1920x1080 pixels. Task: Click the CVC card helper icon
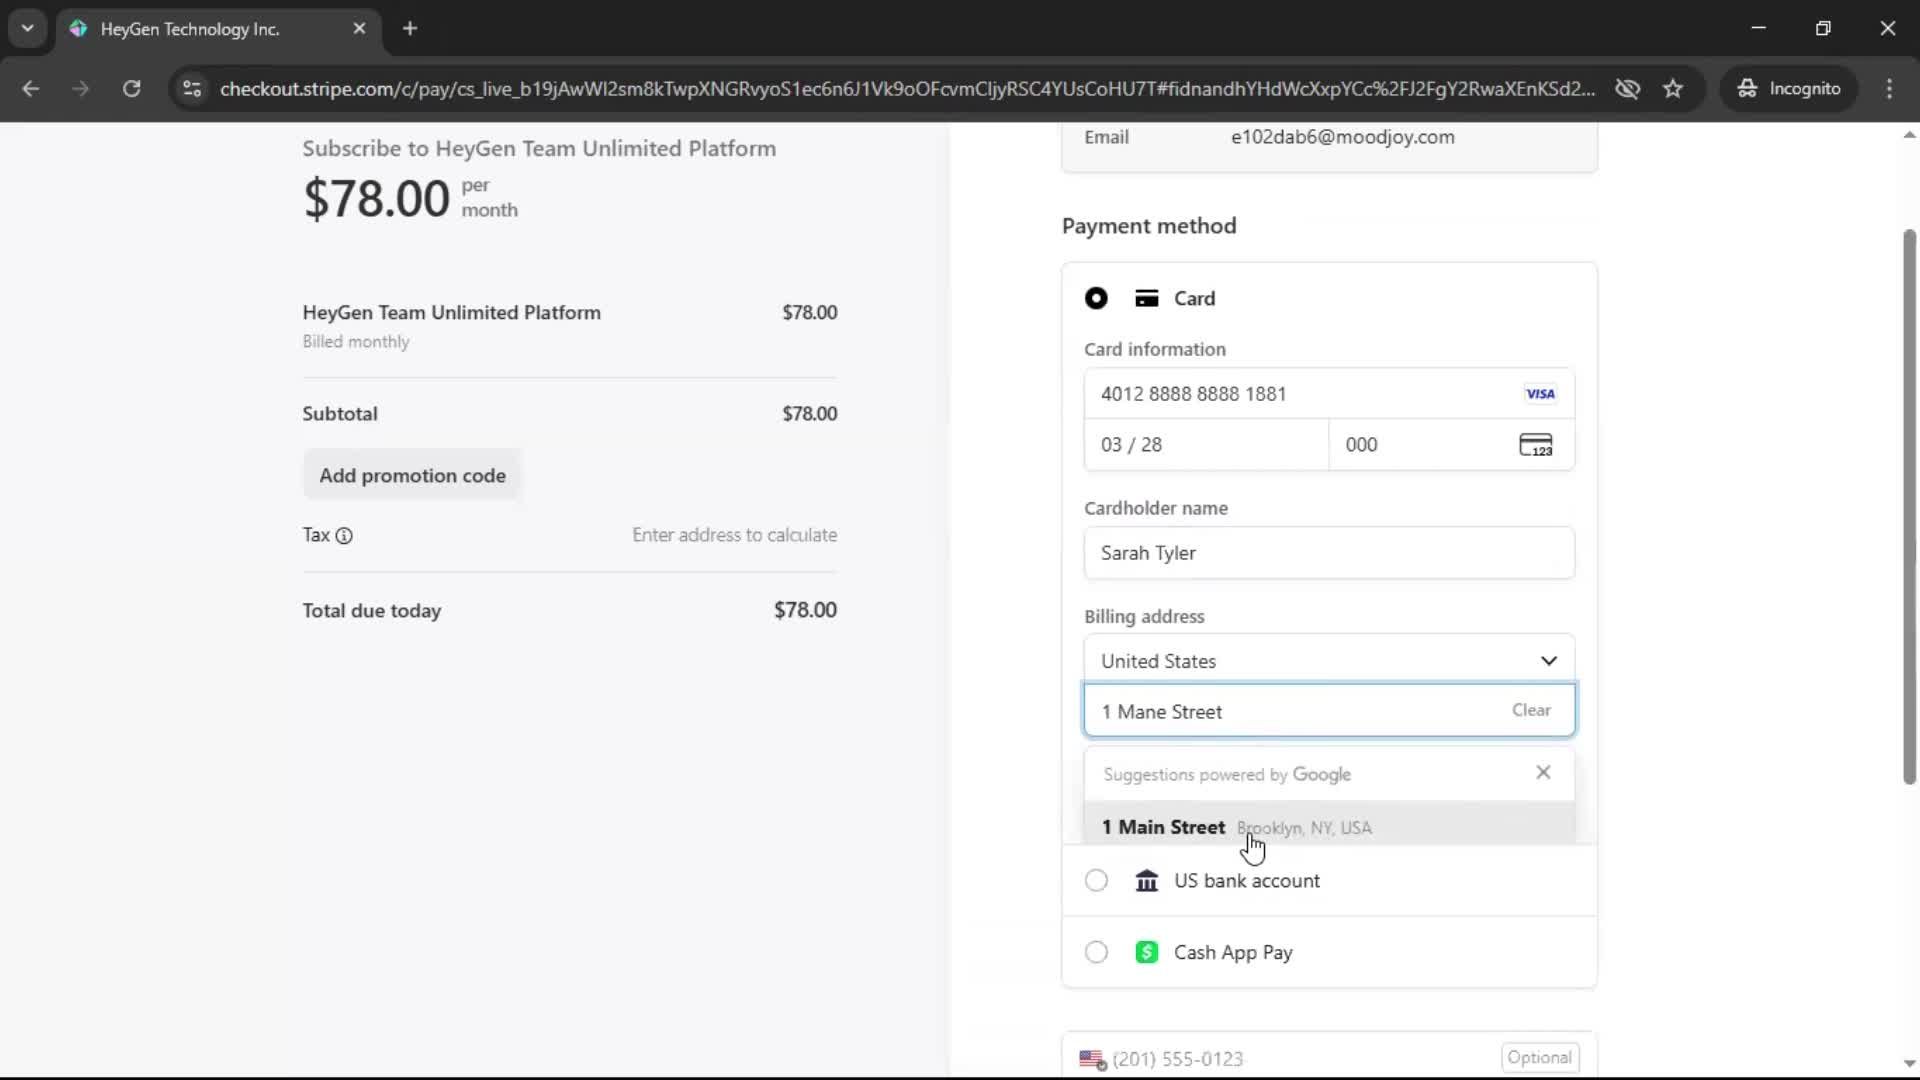[1535, 445]
